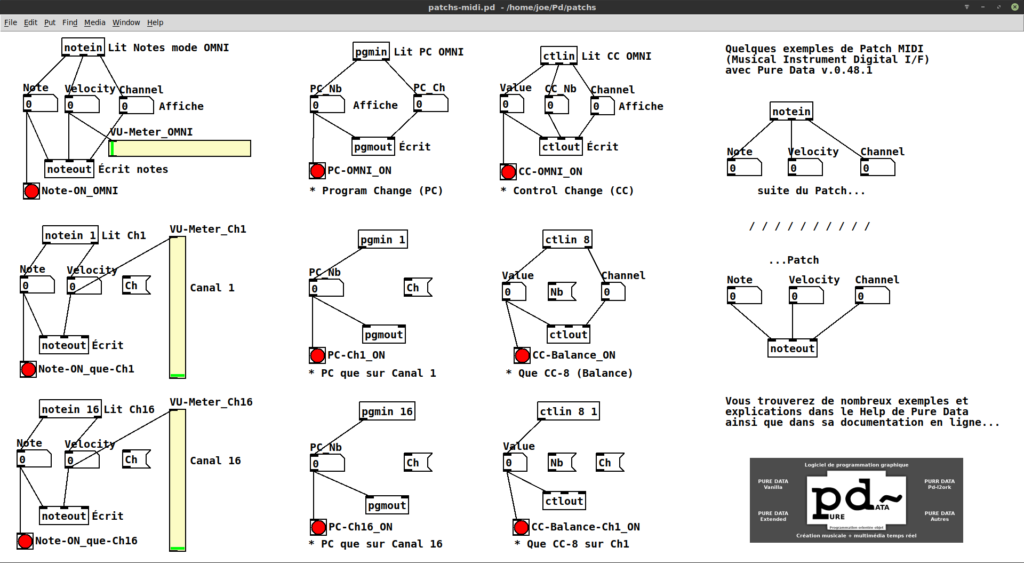
Task: Open the Help menu
Action: (155, 22)
